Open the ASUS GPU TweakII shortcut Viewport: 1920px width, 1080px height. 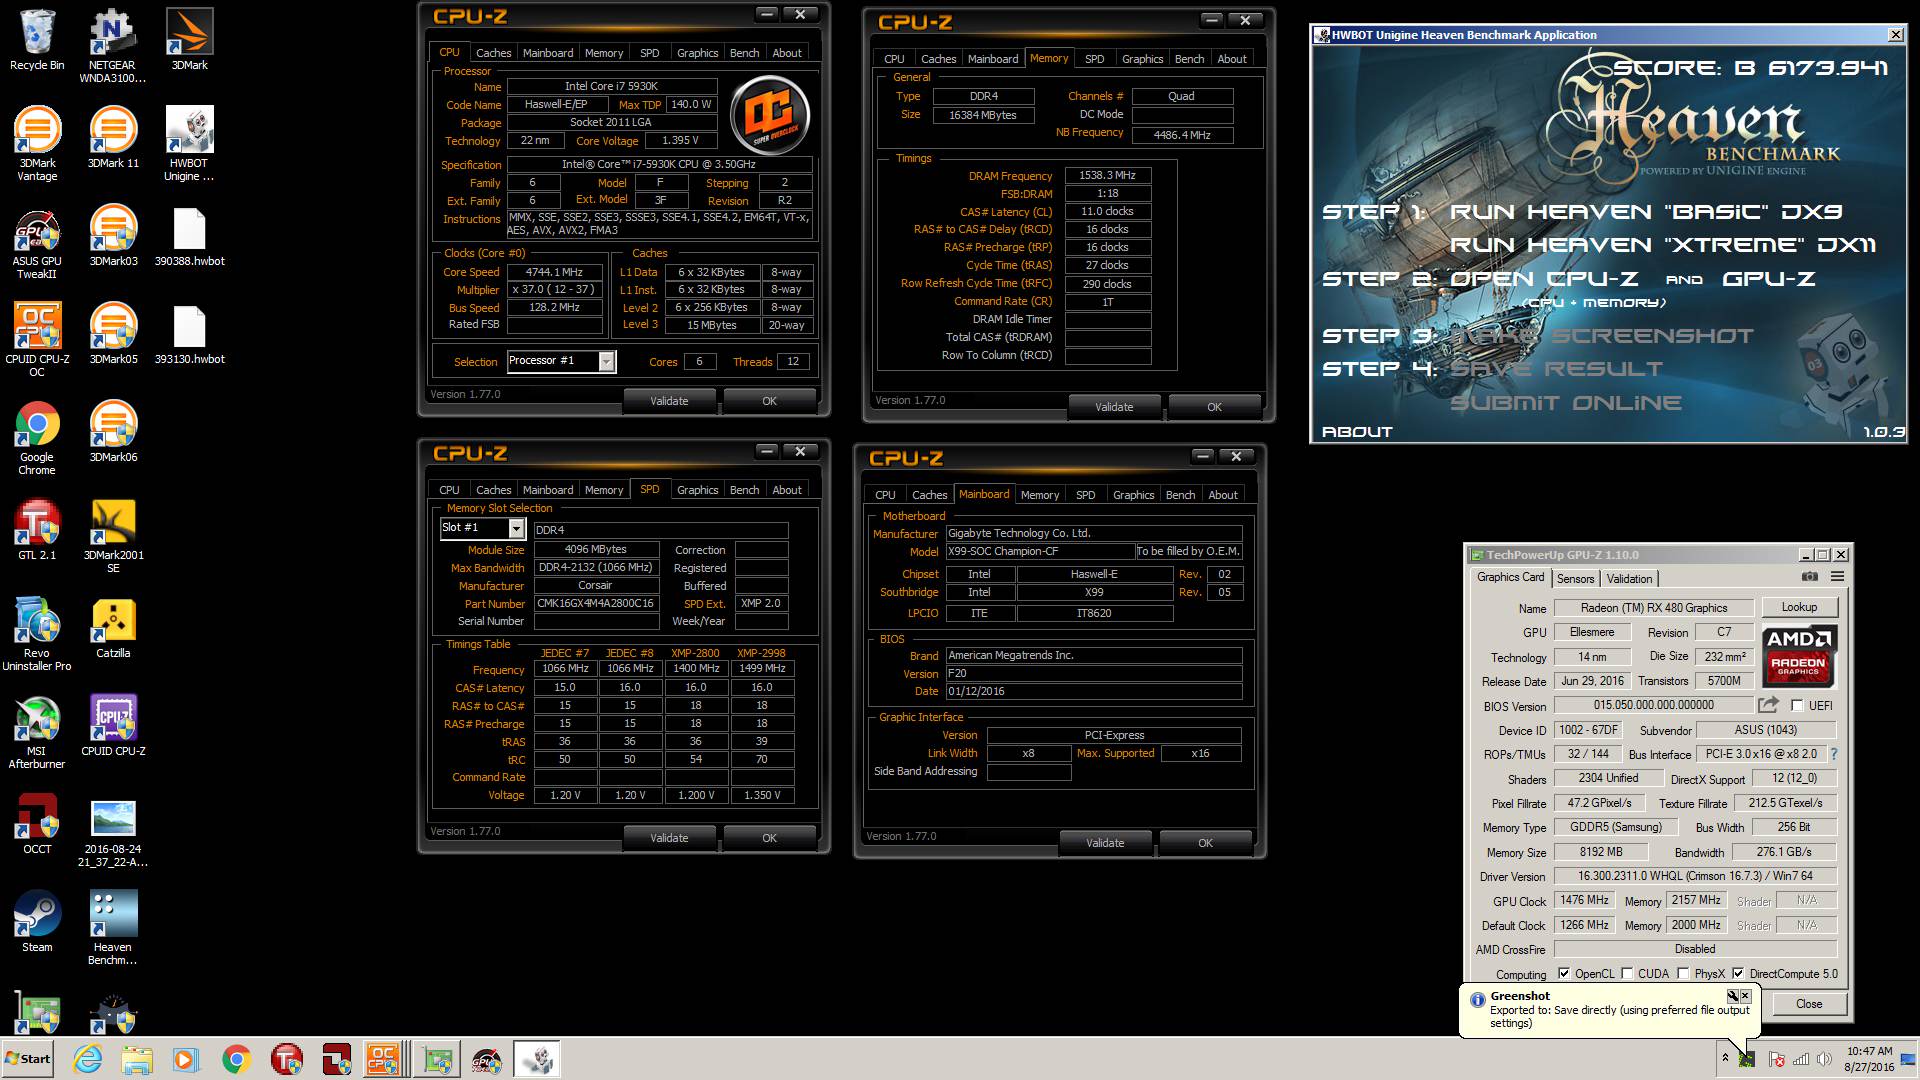click(37, 242)
